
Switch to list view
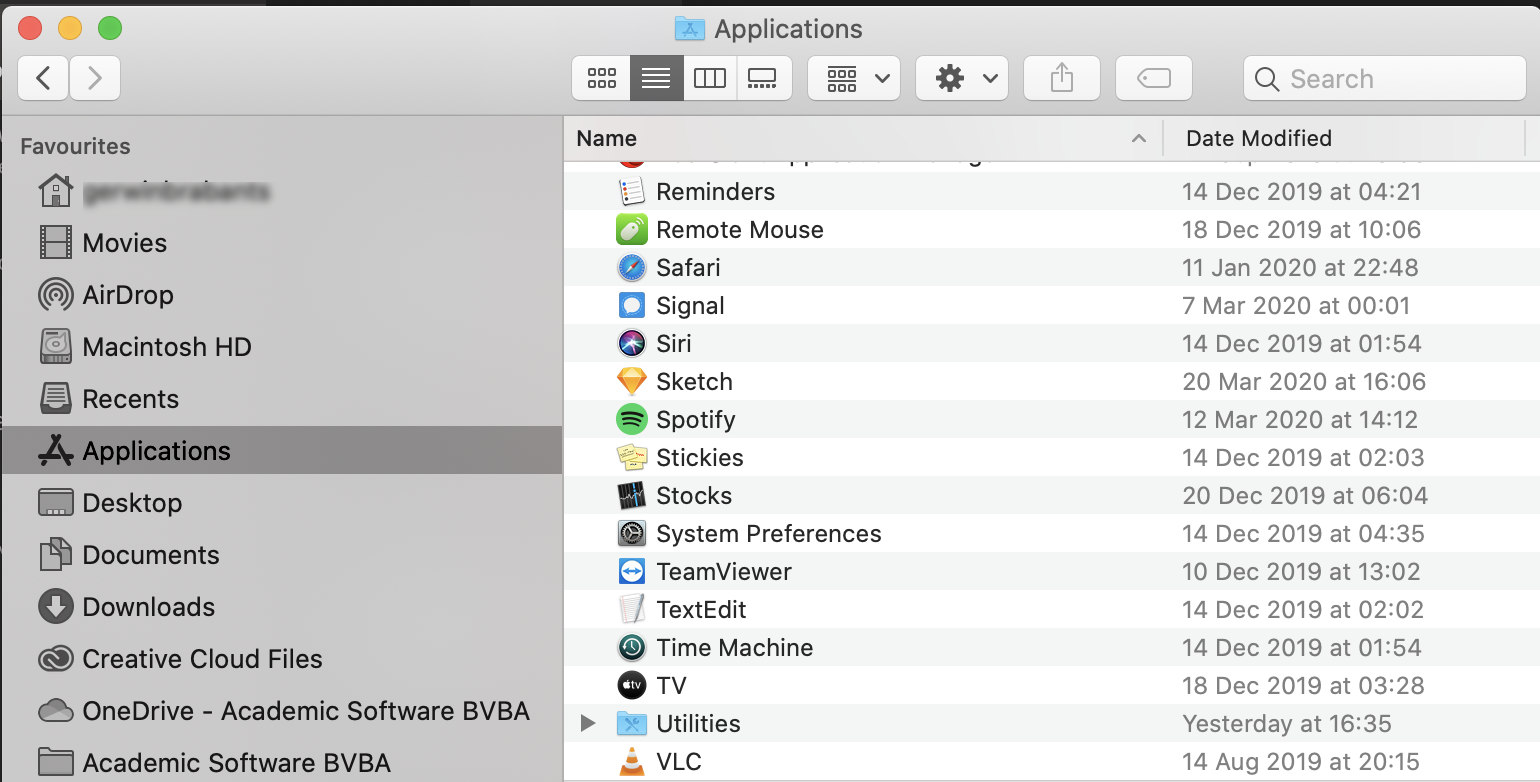pos(656,78)
